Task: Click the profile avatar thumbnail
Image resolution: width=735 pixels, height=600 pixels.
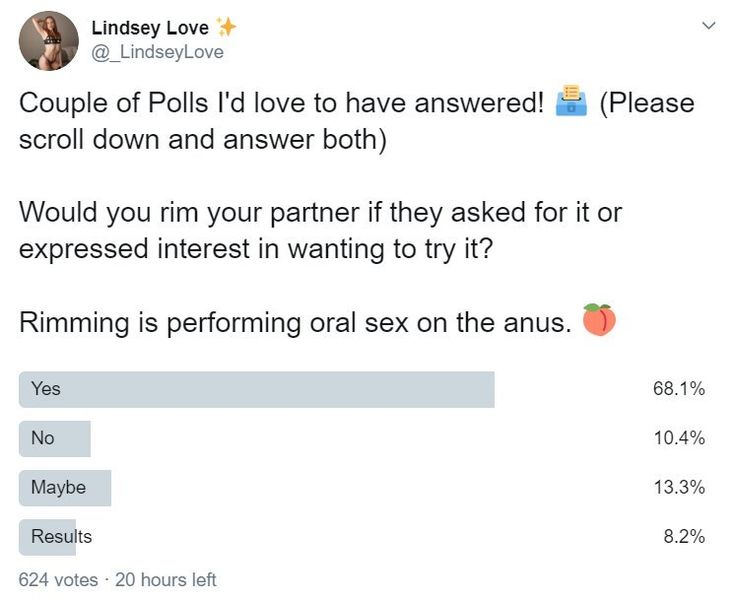Action: point(48,40)
